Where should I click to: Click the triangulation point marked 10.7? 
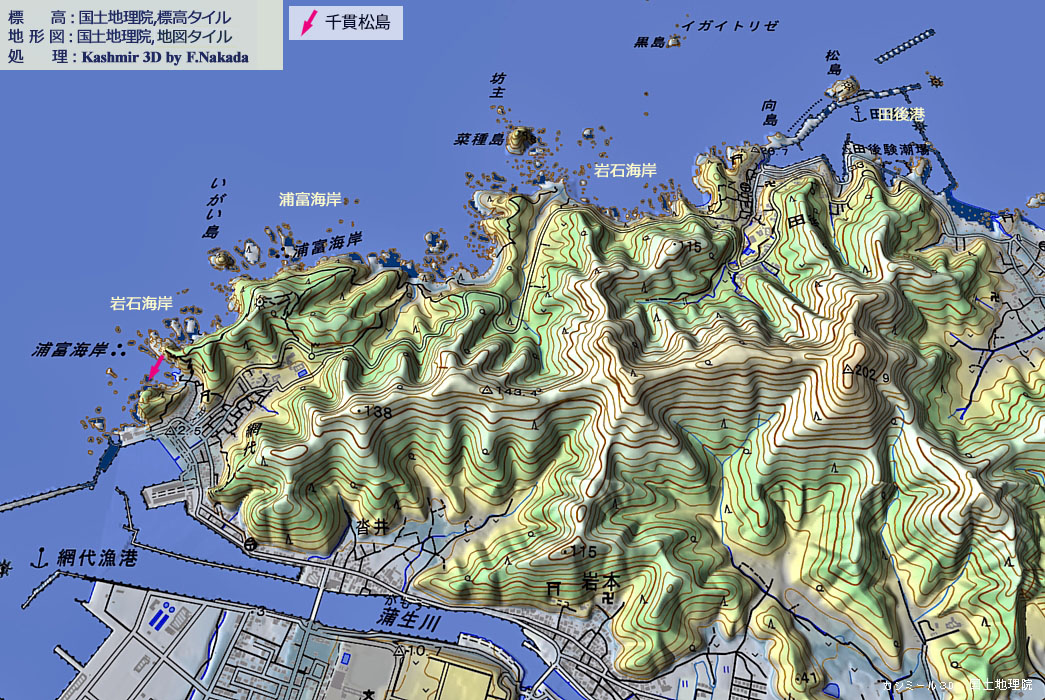point(400,651)
